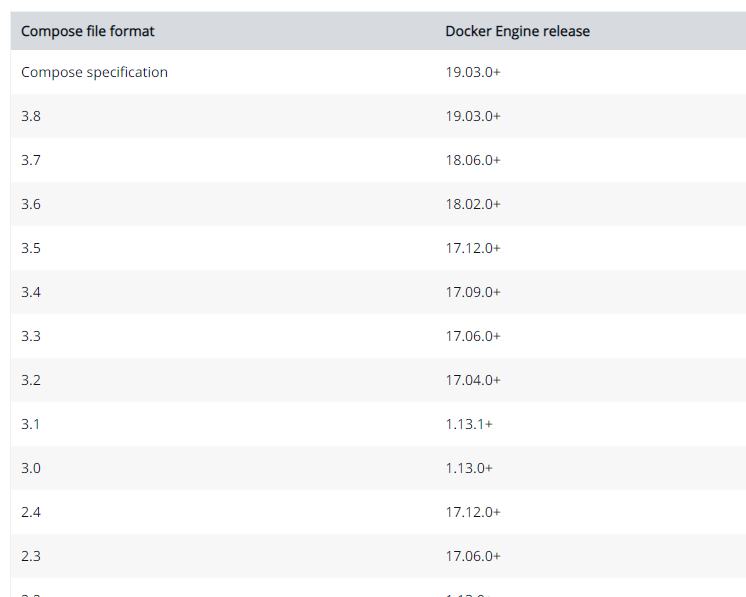Click the "Docker Engine release" column header
The width and height of the screenshot is (746, 597).
[x=517, y=31]
